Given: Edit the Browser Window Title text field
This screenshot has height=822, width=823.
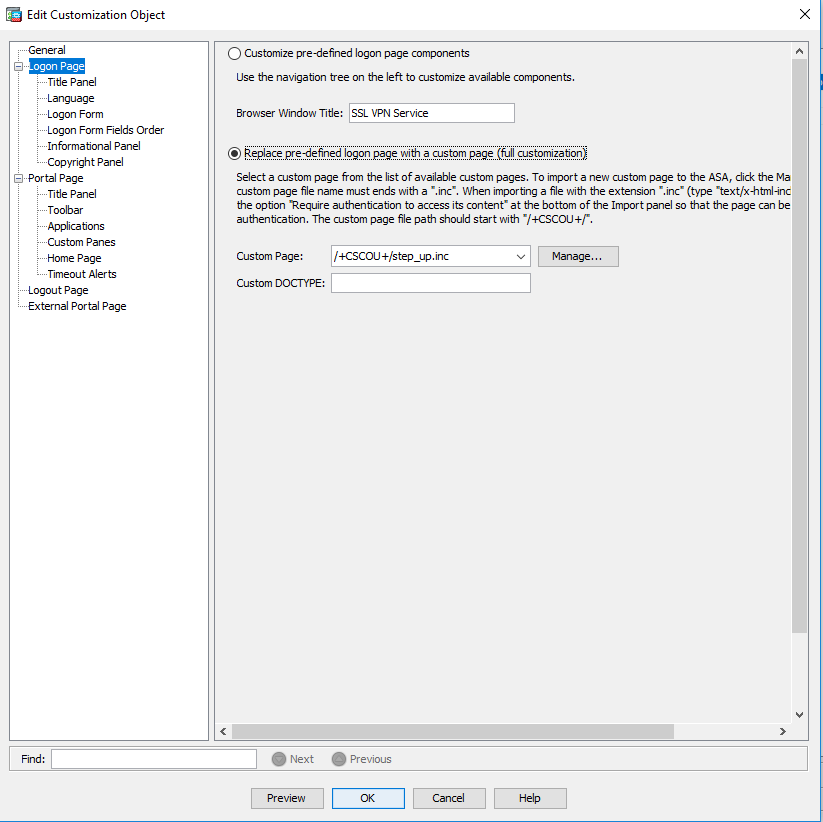Looking at the screenshot, I should pos(431,113).
